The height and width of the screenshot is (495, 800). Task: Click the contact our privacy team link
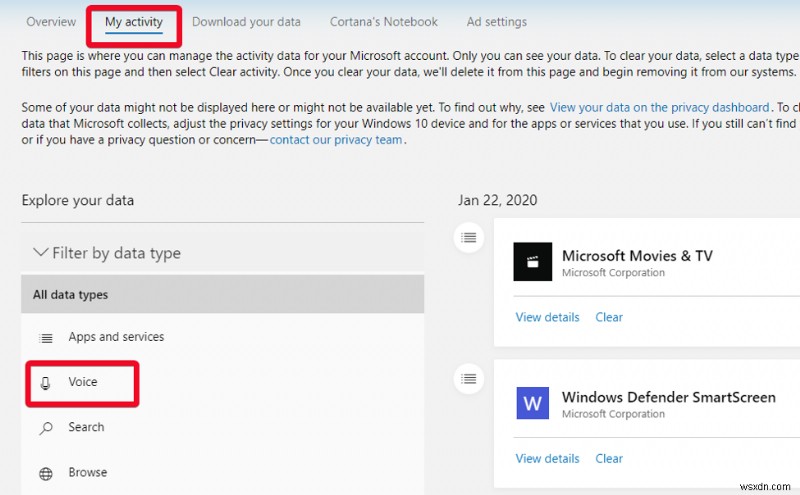tap(336, 140)
